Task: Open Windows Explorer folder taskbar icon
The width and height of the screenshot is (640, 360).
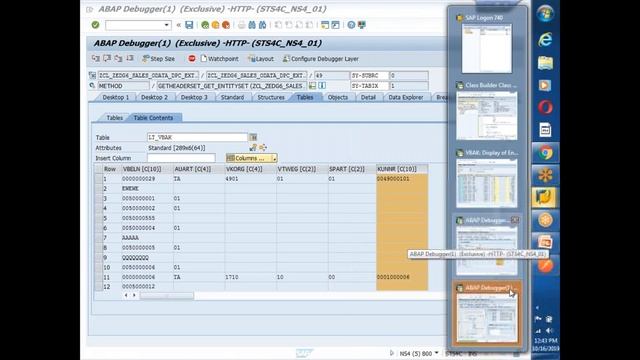Action: coord(545,62)
